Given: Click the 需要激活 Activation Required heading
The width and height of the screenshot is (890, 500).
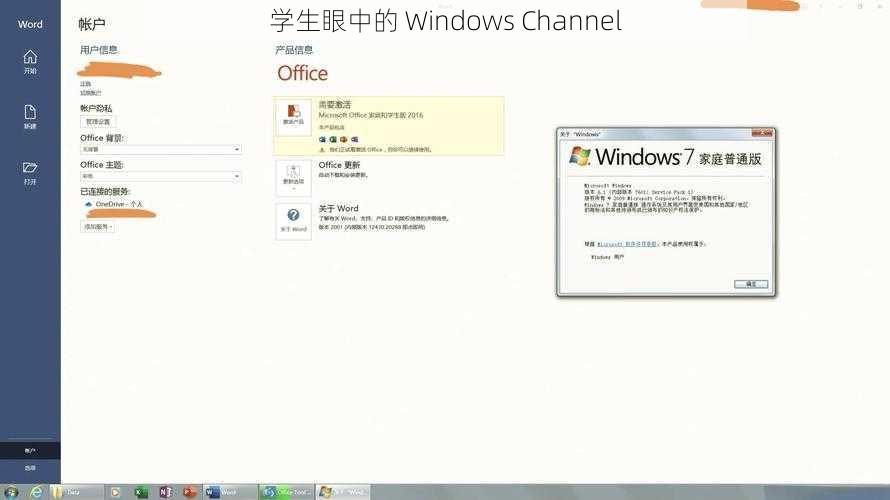Looking at the screenshot, I should pos(335,105).
